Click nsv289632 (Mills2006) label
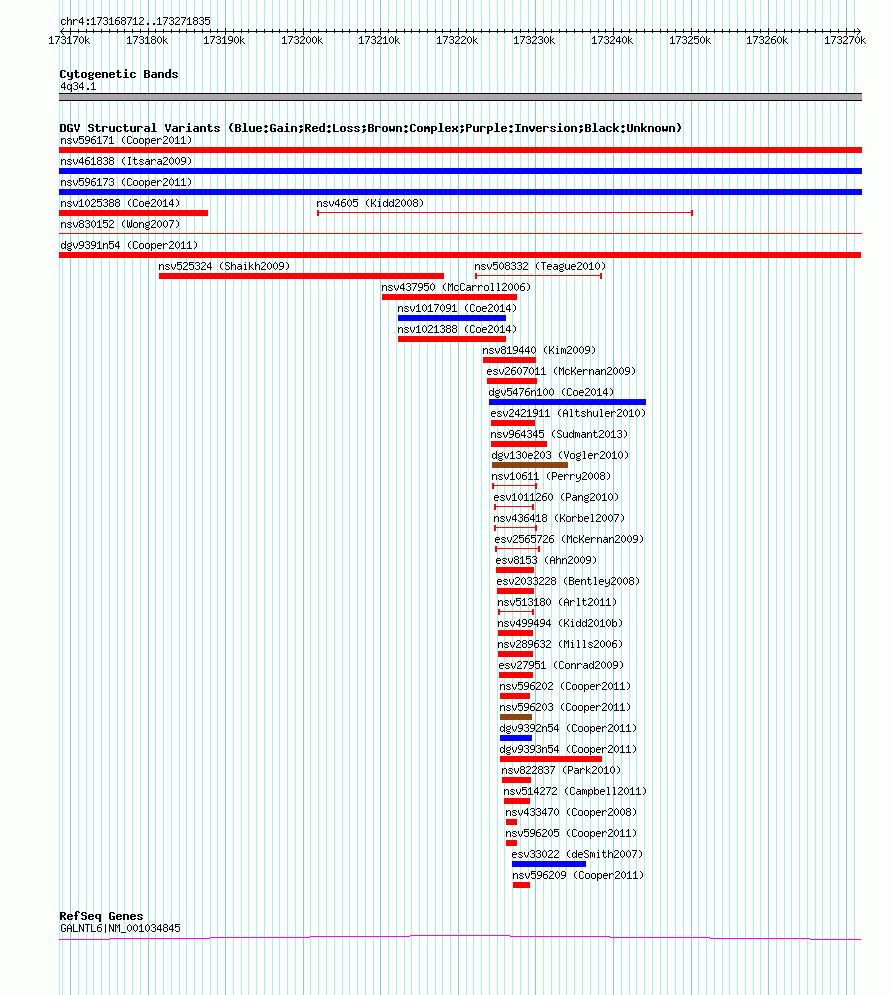The width and height of the screenshot is (890, 995). 560,643
